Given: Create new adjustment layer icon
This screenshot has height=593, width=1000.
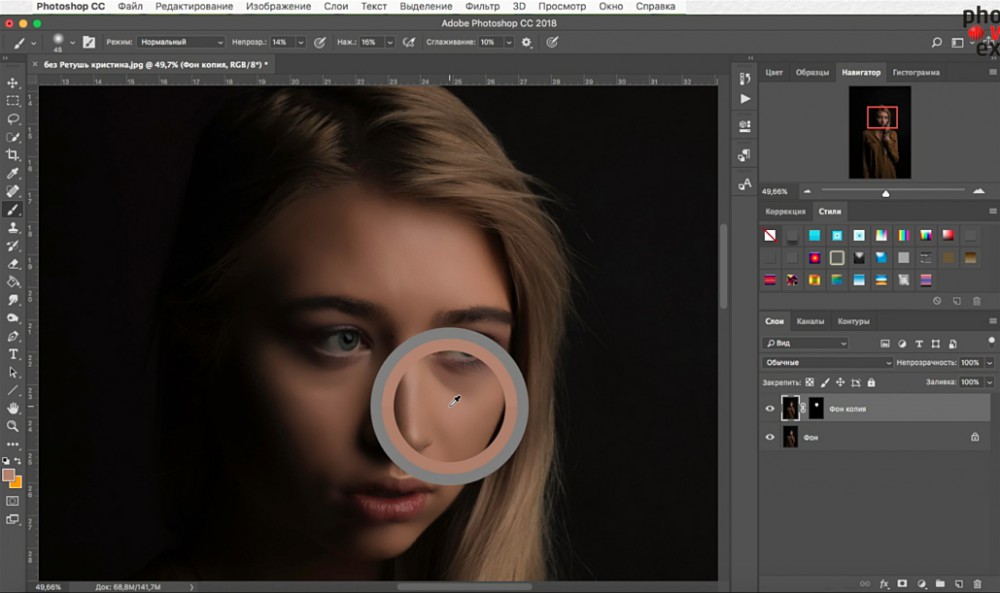Looking at the screenshot, I should coord(922,583).
